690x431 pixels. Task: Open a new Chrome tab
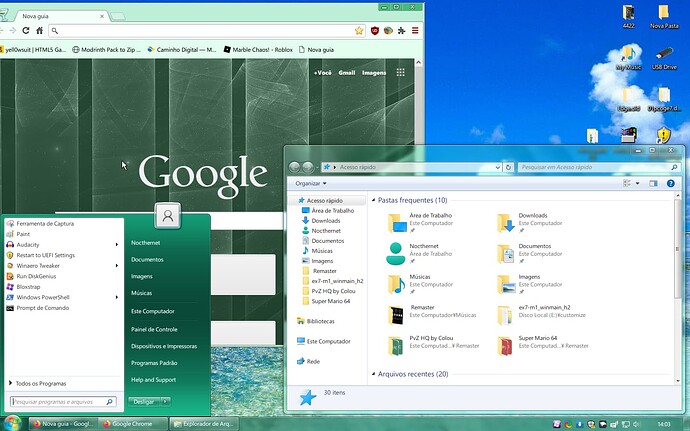click(x=117, y=17)
